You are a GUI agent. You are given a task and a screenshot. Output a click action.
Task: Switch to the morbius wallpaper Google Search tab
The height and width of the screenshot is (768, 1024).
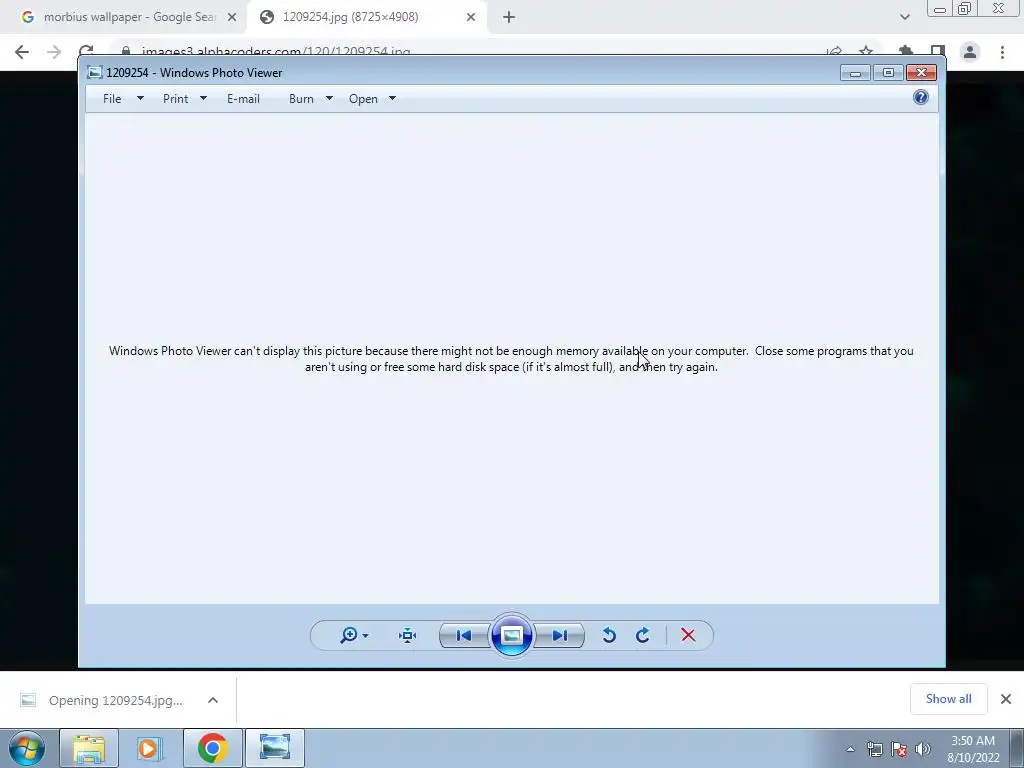(123, 17)
